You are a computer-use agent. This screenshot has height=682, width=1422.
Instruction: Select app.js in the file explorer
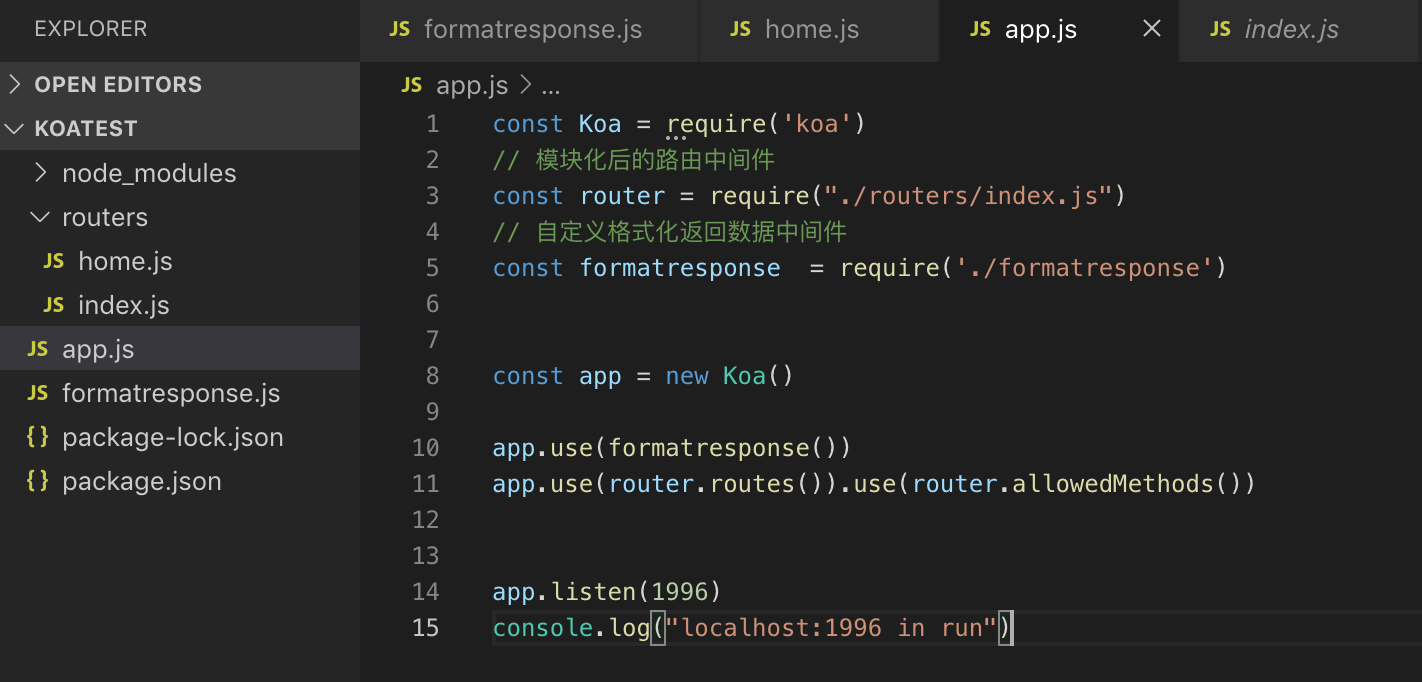click(x=98, y=349)
